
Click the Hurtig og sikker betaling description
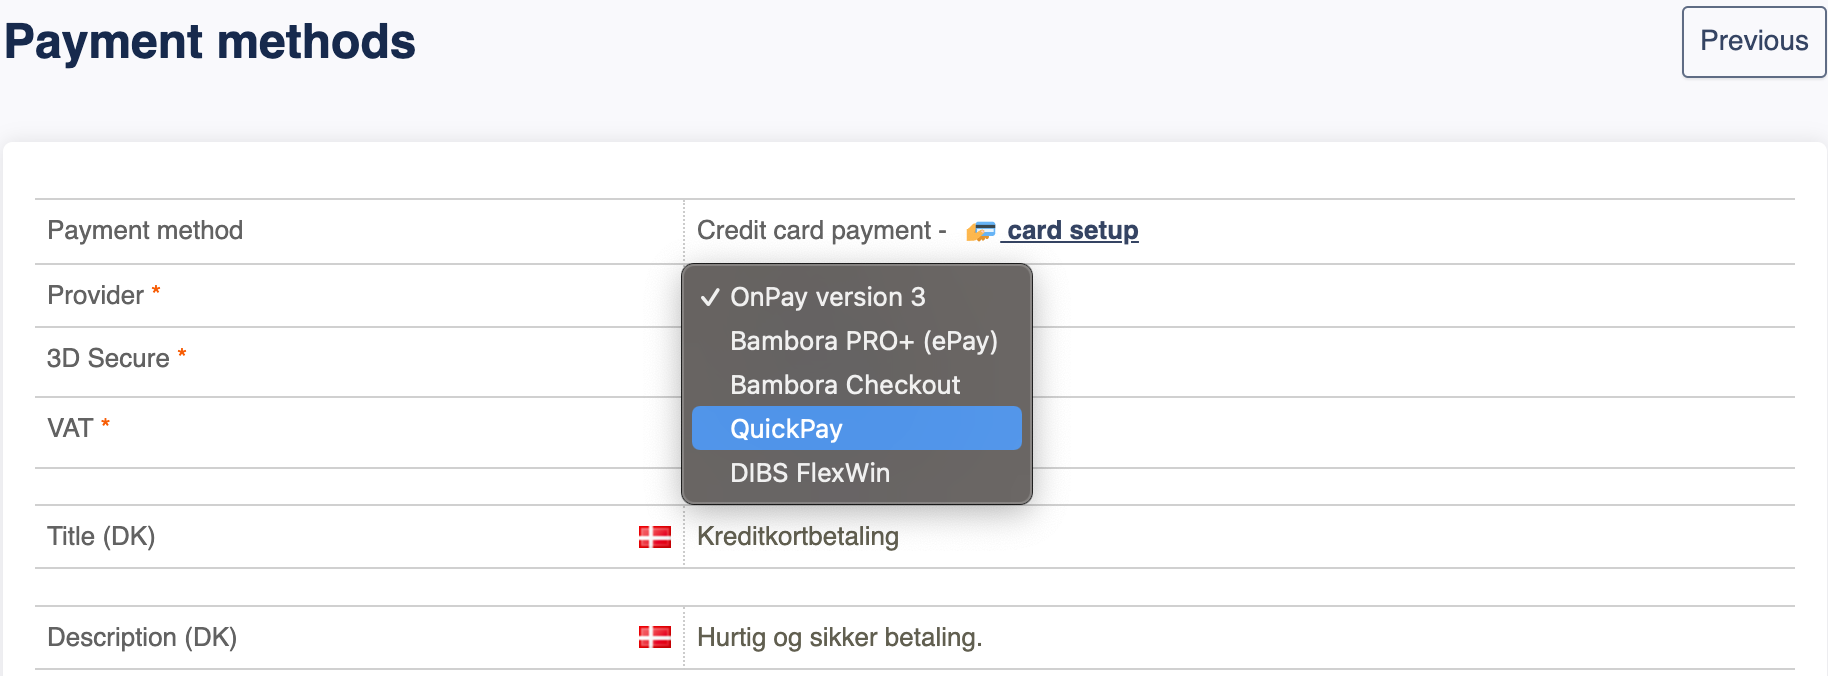click(x=840, y=637)
